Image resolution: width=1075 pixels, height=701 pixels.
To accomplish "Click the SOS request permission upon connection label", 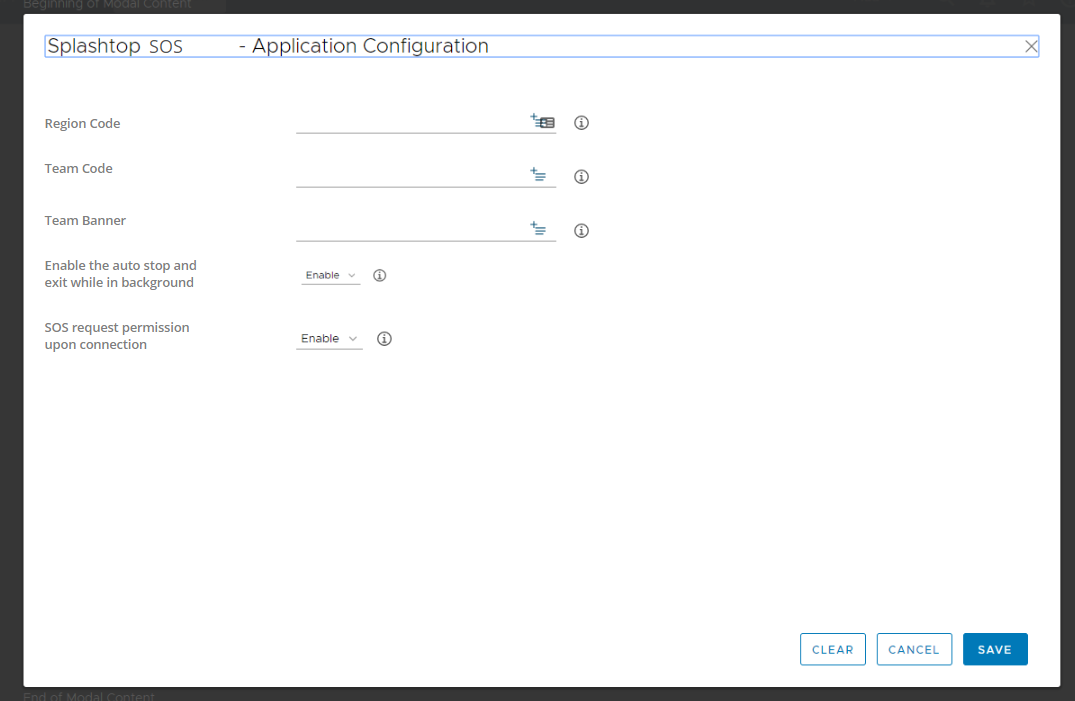I will click(x=117, y=336).
